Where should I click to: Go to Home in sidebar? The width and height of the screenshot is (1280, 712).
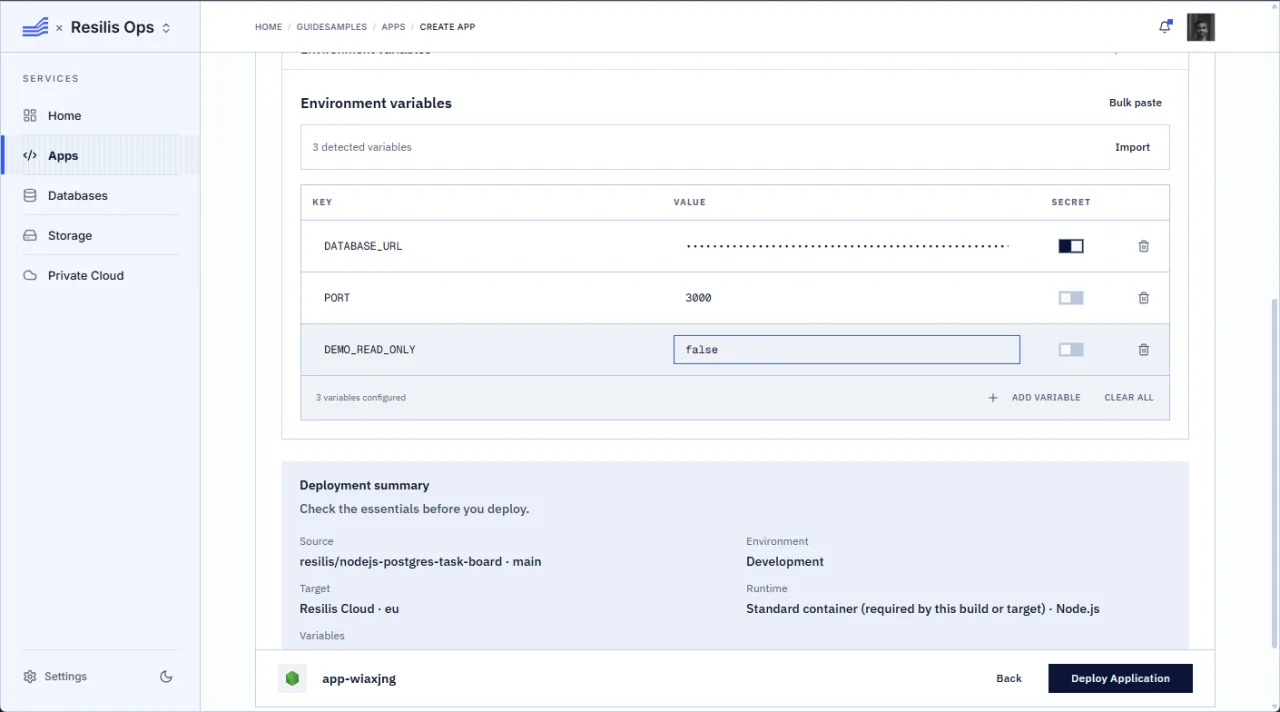point(64,116)
